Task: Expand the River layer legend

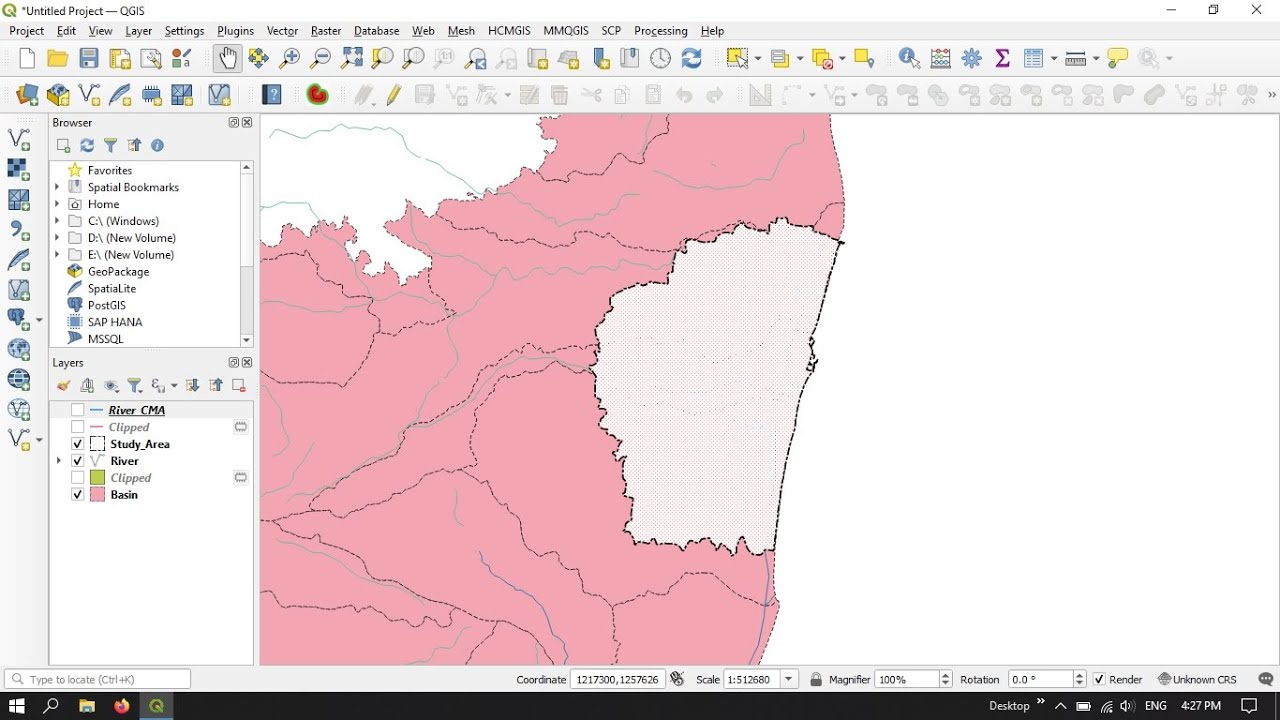Action: coord(58,461)
